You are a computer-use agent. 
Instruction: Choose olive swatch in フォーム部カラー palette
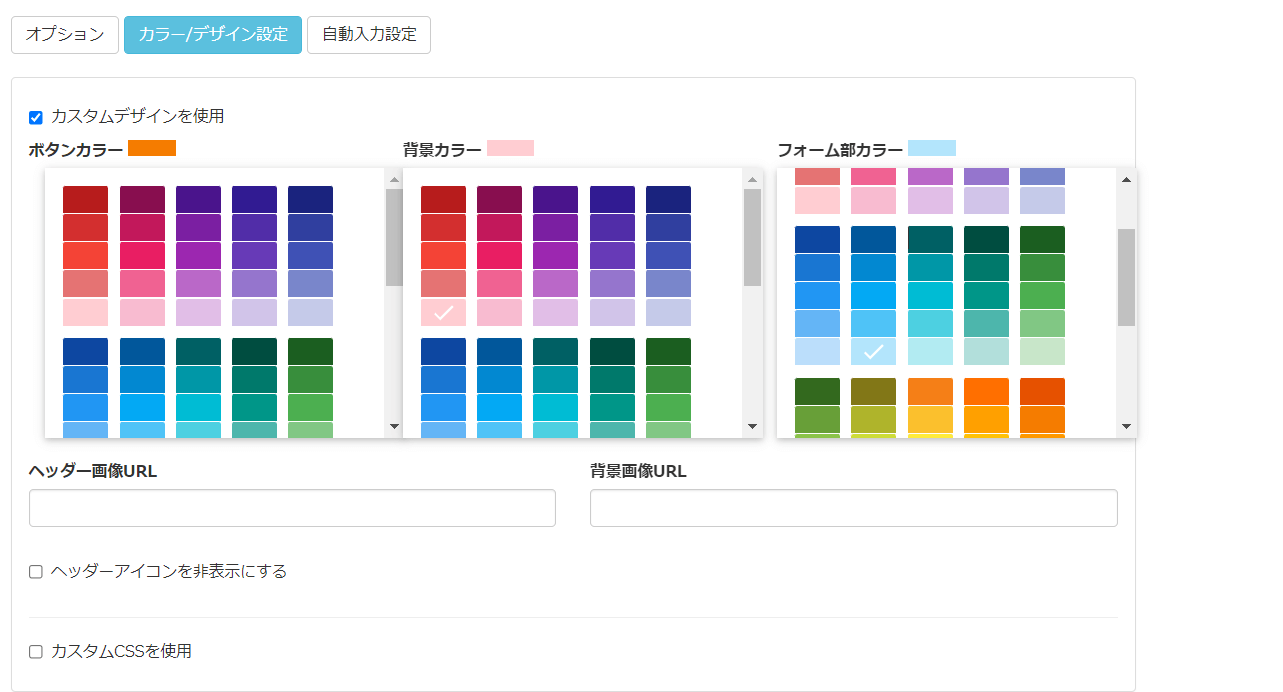[873, 392]
